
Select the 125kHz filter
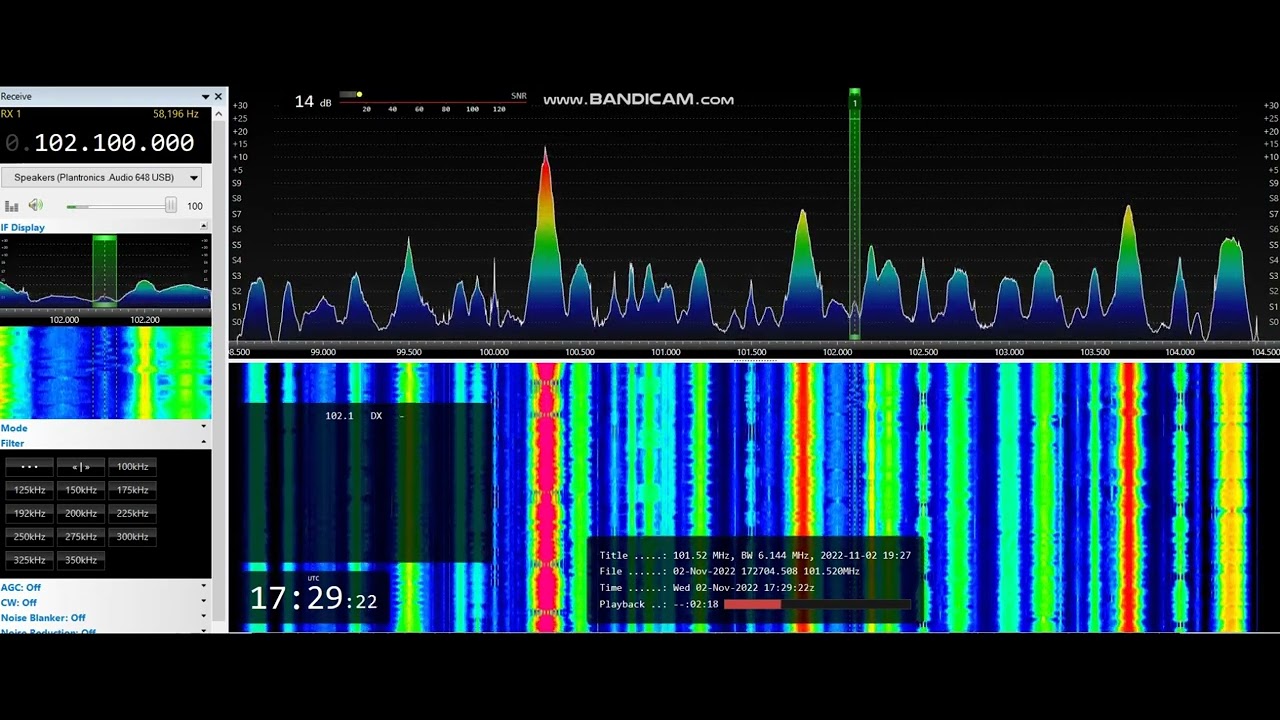(30, 490)
